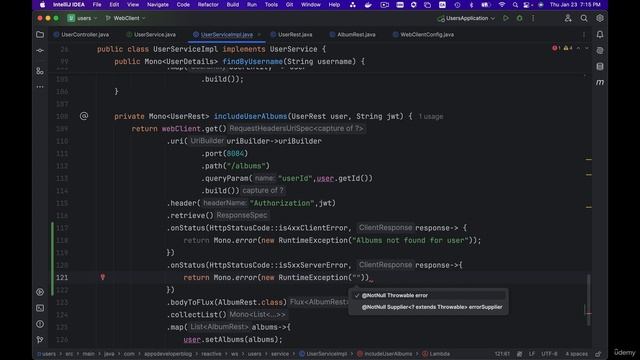Click the warnings count inspection indicator

point(568,48)
